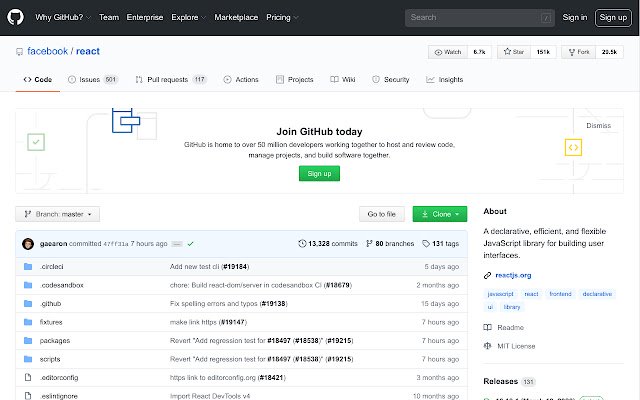
Task: Click the folder icon for .codesandbox
Action: tap(28, 285)
